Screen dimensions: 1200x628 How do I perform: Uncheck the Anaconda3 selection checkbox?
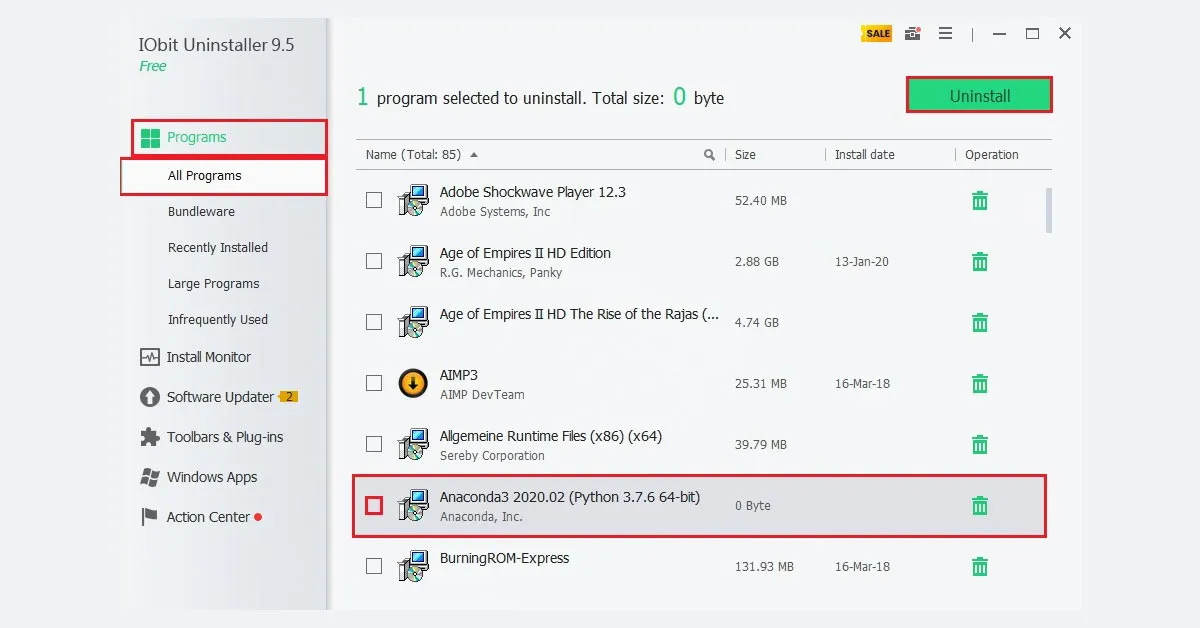[x=374, y=506]
